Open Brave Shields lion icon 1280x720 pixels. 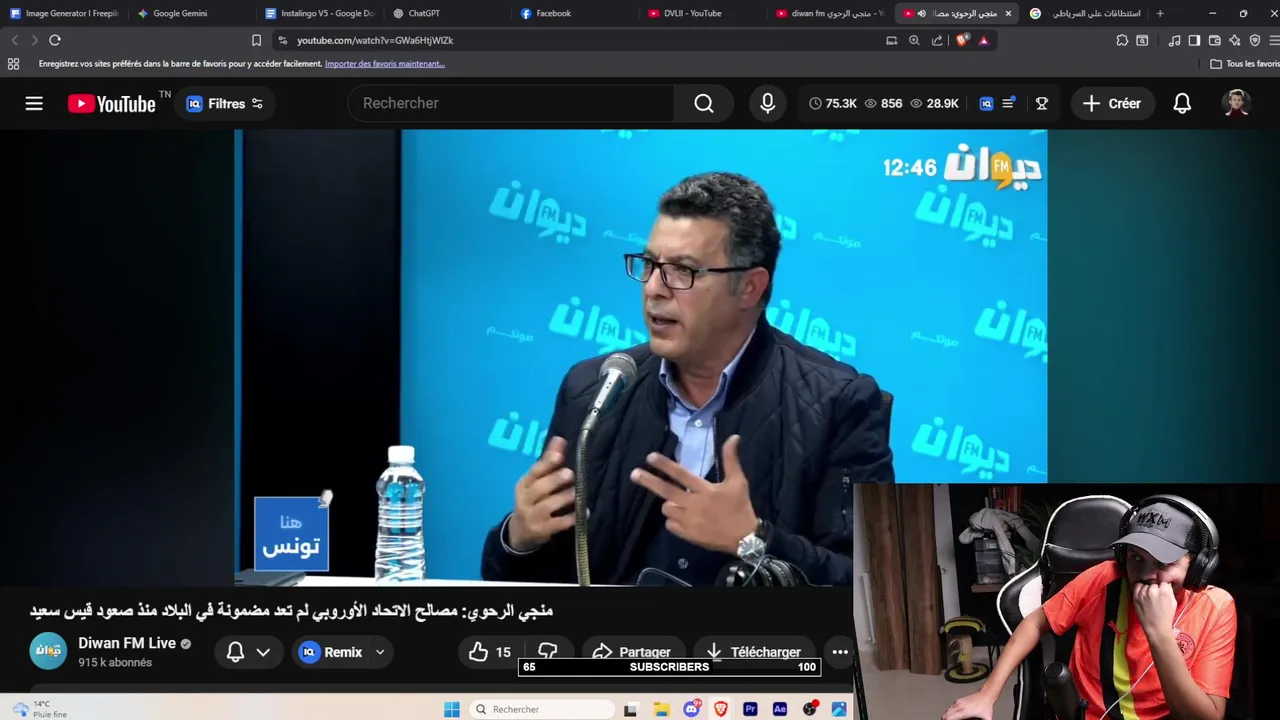[x=962, y=40]
